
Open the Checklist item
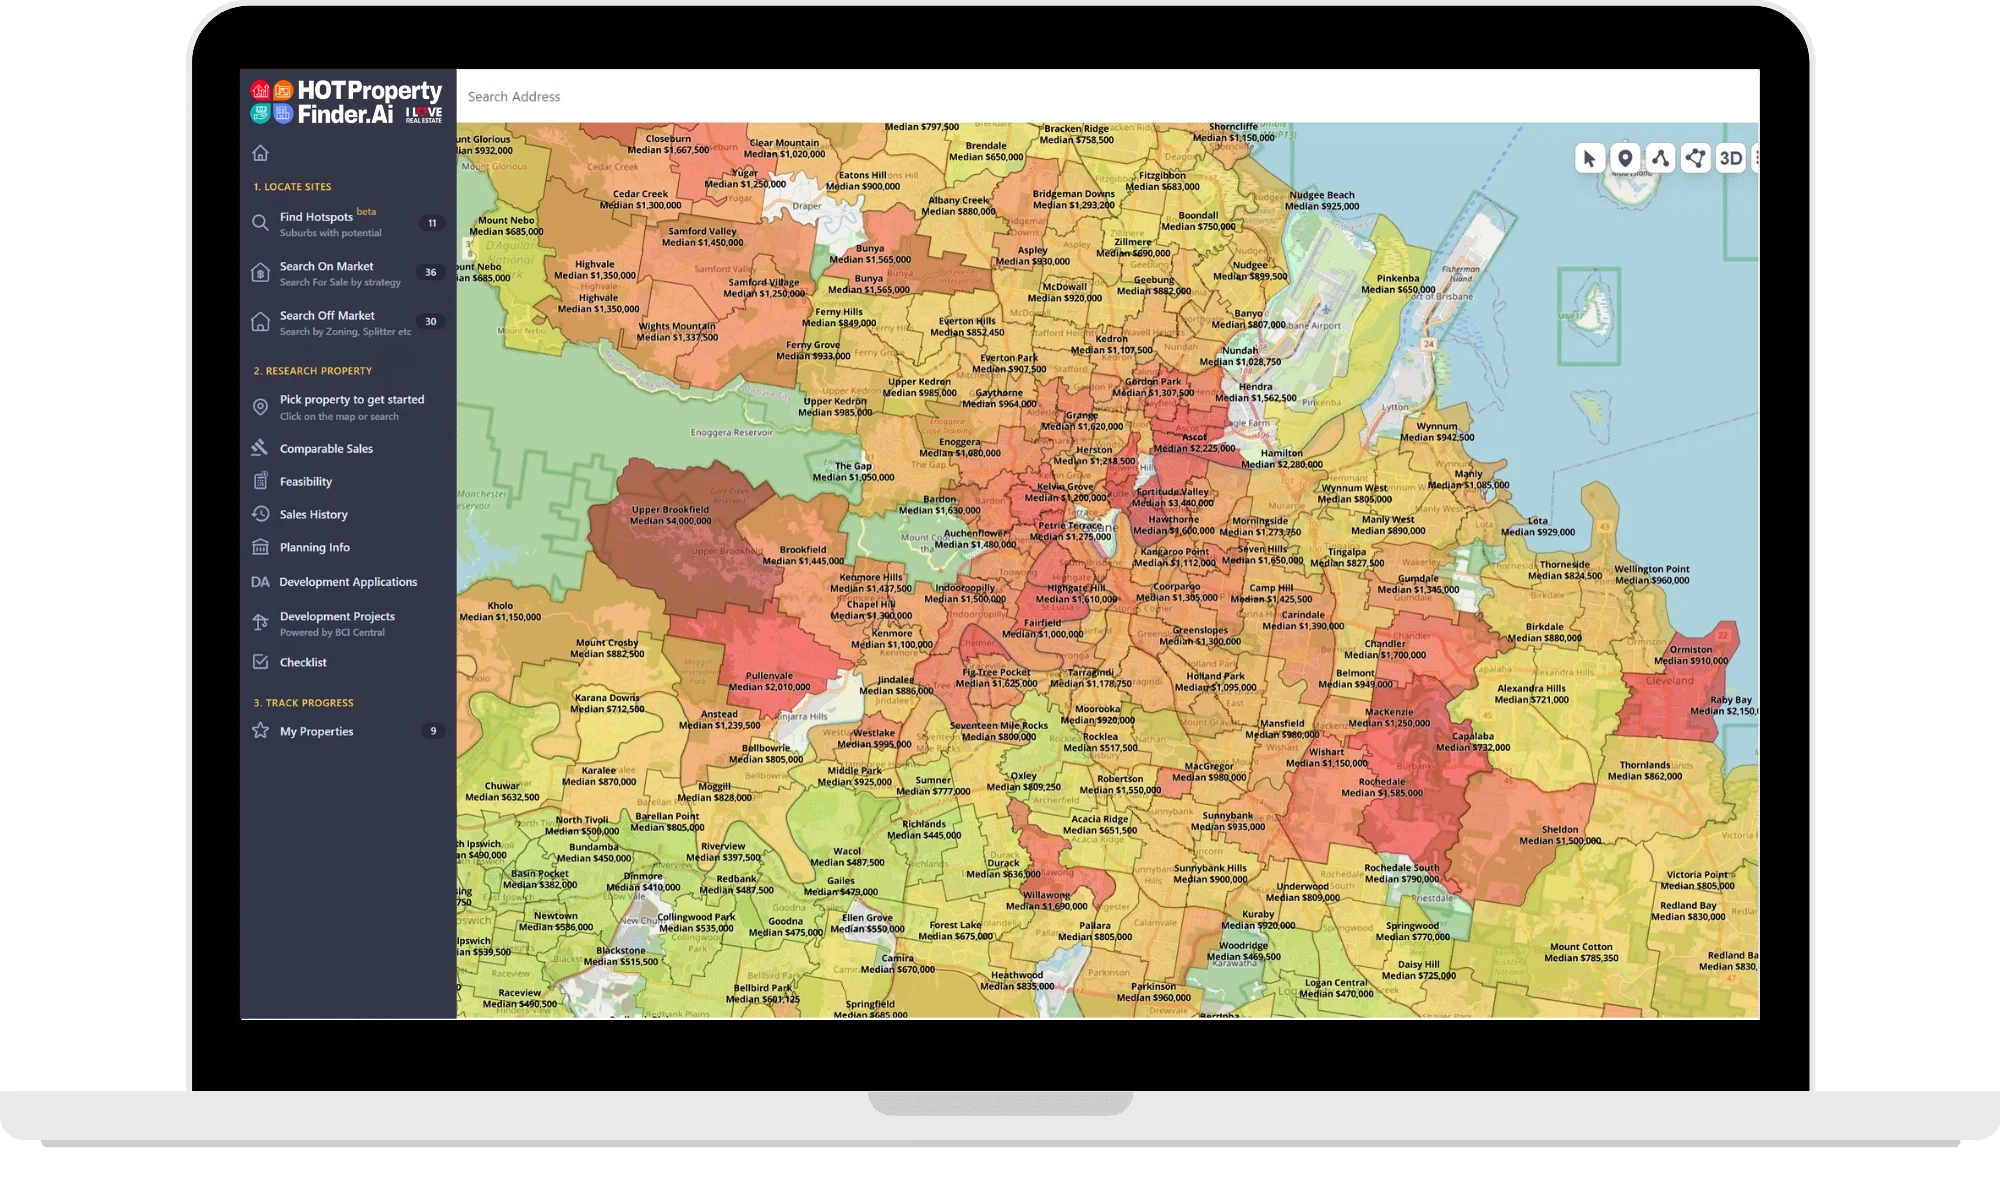point(303,662)
